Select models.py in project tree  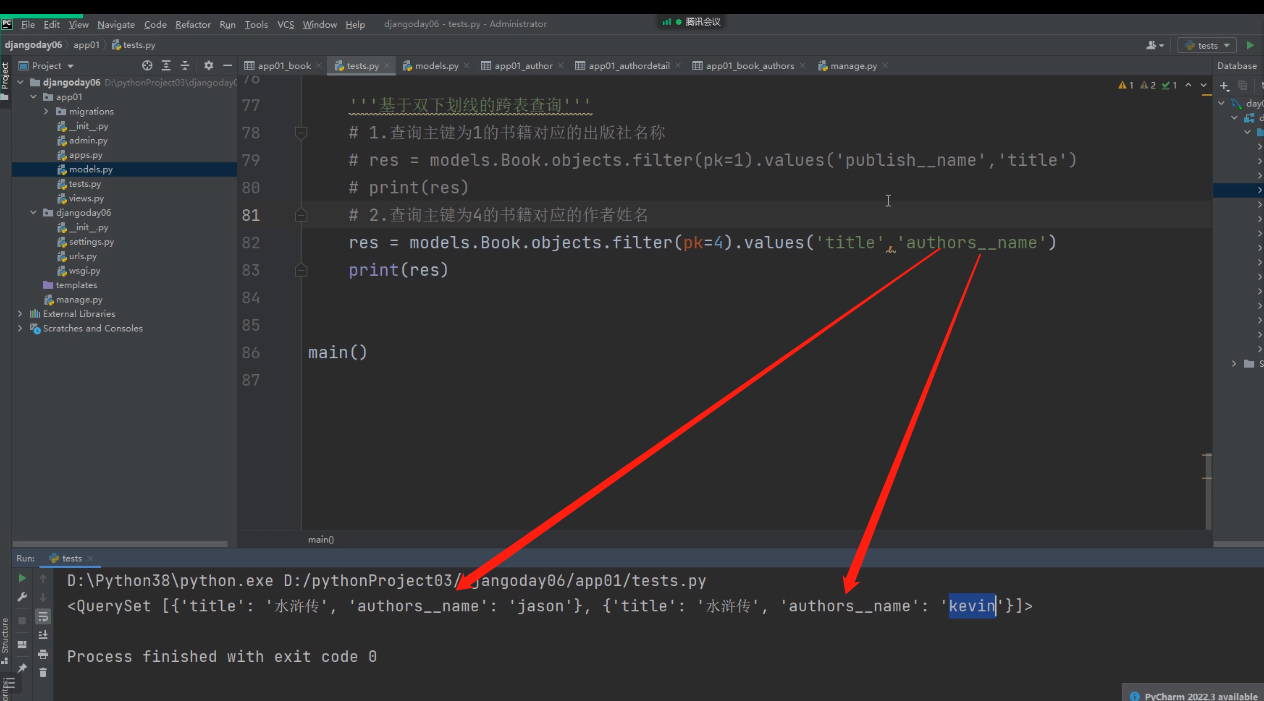pyautogui.click(x=124, y=170)
